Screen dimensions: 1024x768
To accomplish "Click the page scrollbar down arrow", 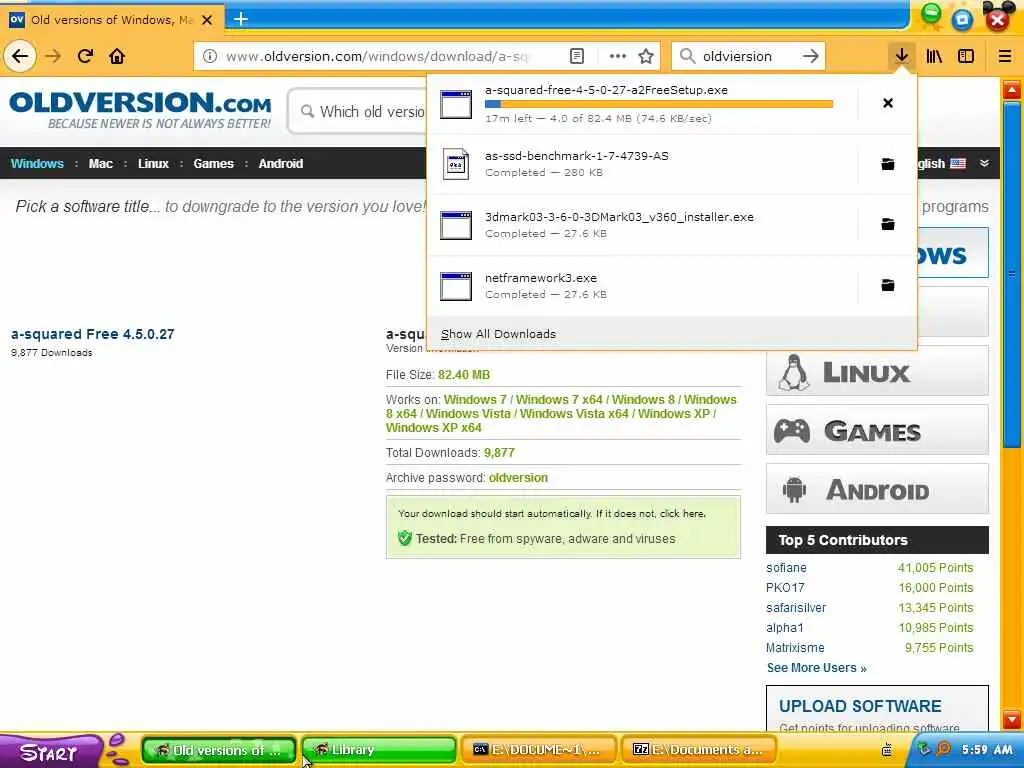I will click(x=1012, y=720).
